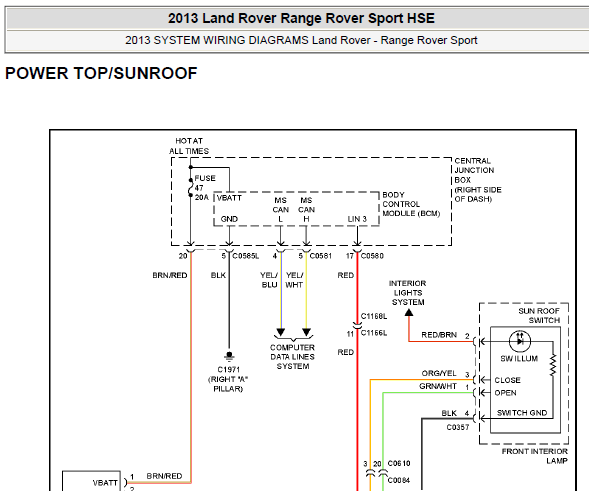Click the VBATT pin inside the BCM box
Viewport: 589px width, 491px height.
[229, 198]
